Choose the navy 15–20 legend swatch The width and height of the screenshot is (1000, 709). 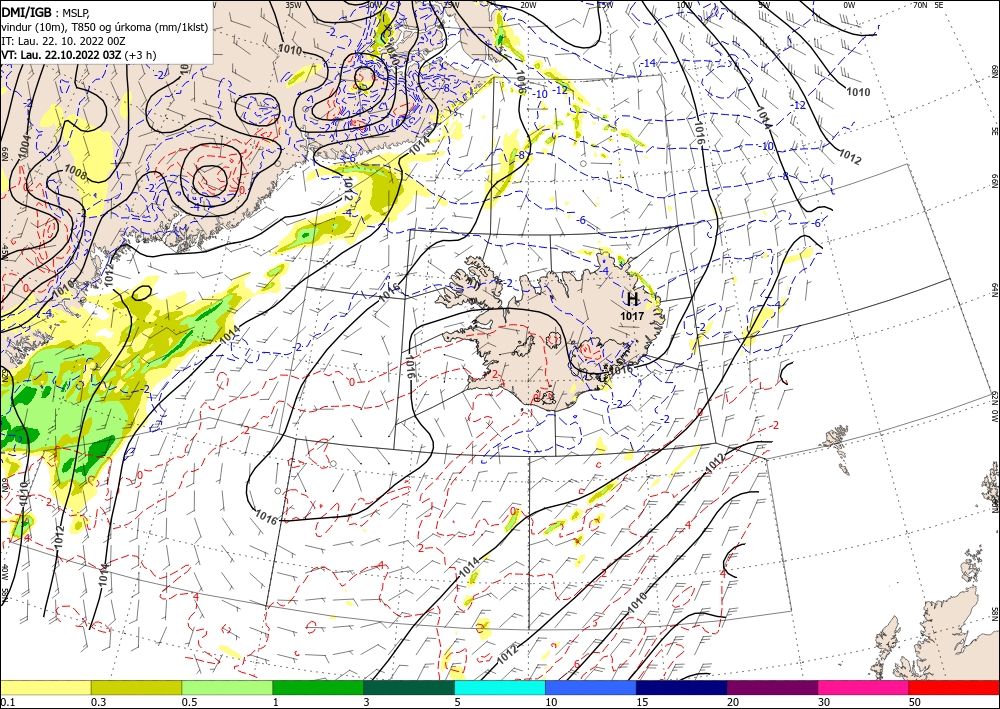point(682,687)
